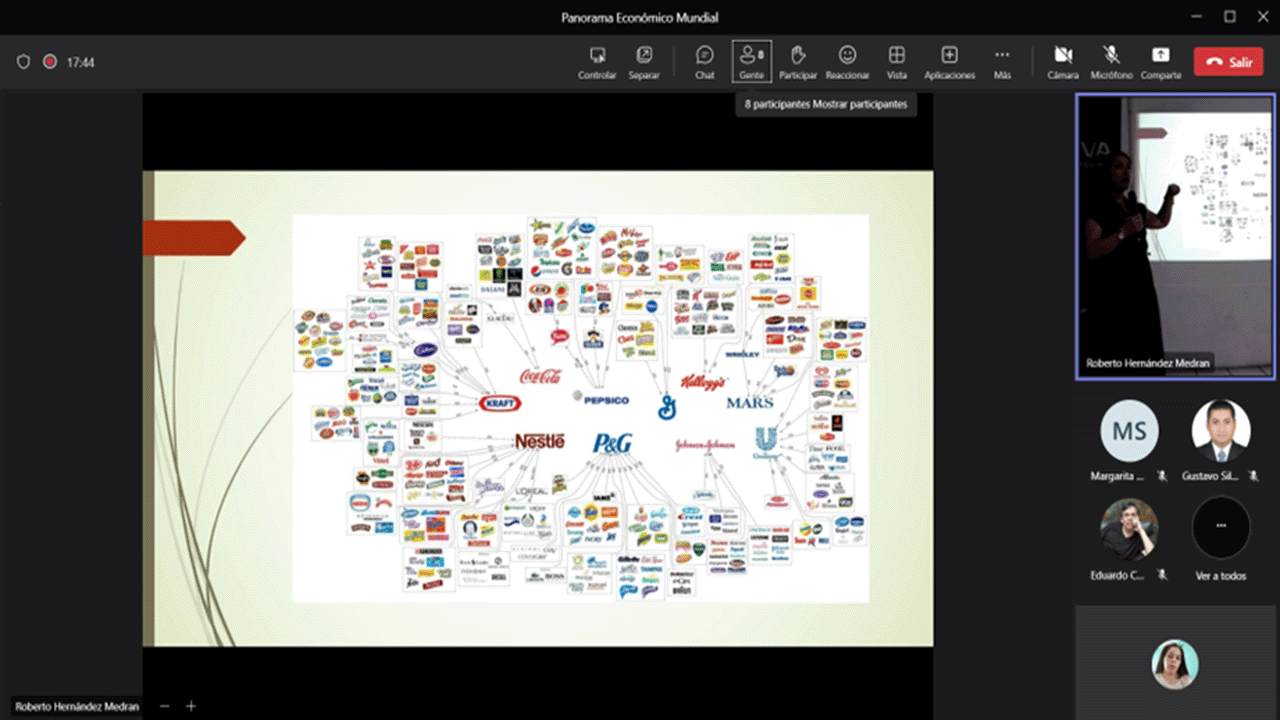Open Aplicaciones add-apps button
The height and width of the screenshot is (720, 1280).
pyautogui.click(x=949, y=62)
